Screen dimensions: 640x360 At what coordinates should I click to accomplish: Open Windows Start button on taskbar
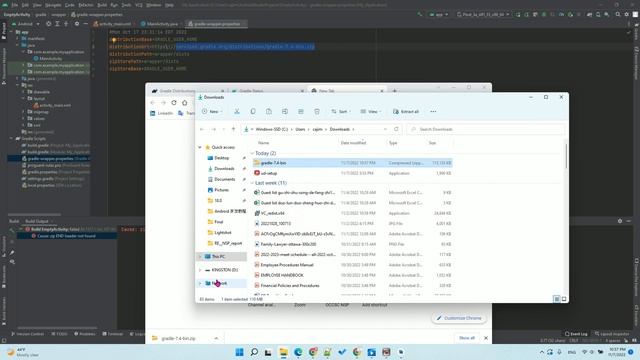click(240, 352)
